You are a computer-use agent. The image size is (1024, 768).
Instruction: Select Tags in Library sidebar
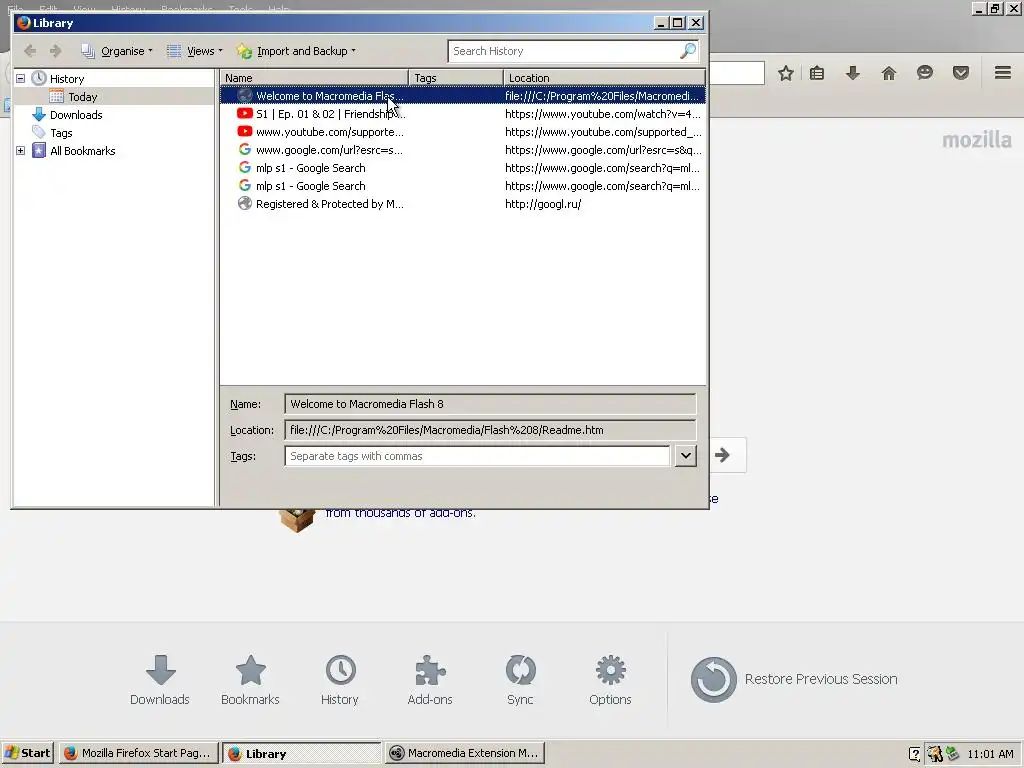(x=61, y=133)
